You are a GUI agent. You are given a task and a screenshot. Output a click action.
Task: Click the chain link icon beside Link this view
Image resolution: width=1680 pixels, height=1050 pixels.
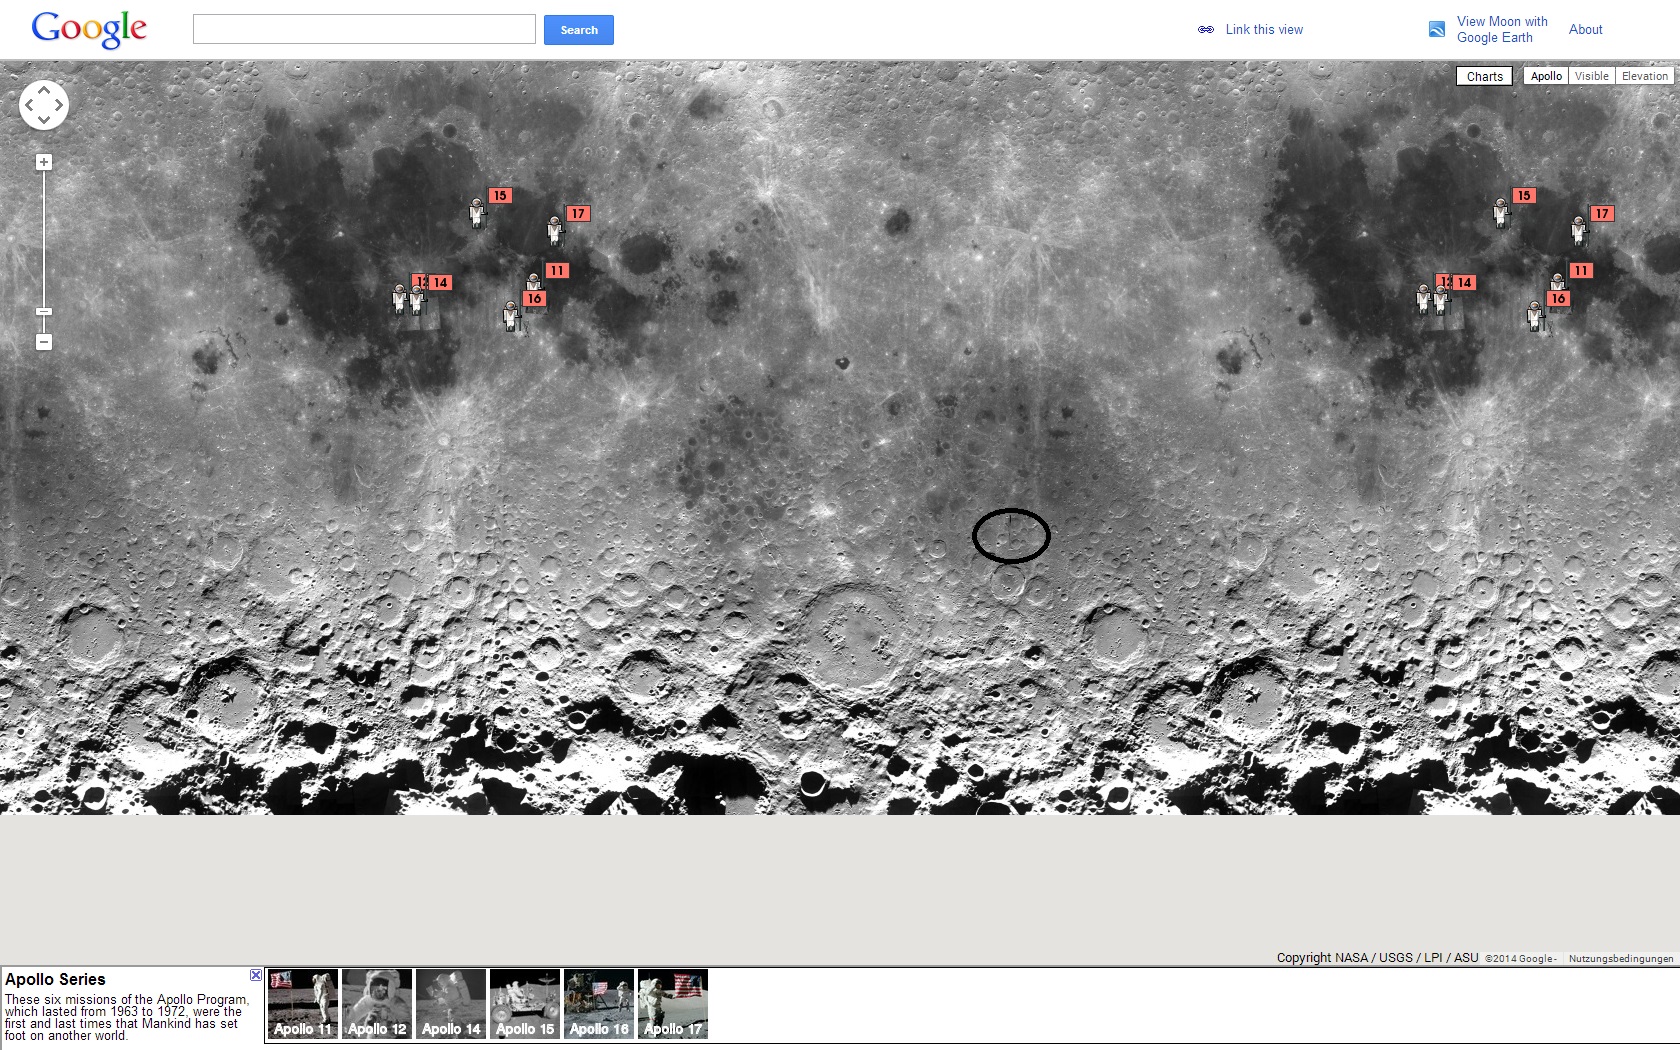pyautogui.click(x=1206, y=30)
